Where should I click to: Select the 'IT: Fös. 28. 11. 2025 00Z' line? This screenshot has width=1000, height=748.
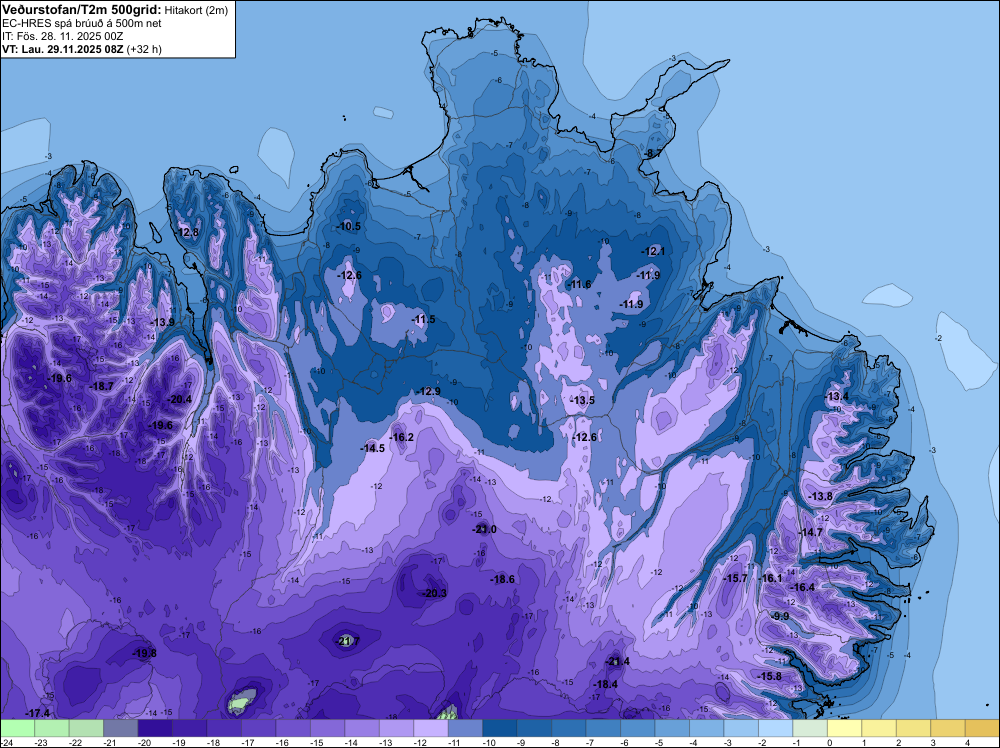click(62, 36)
